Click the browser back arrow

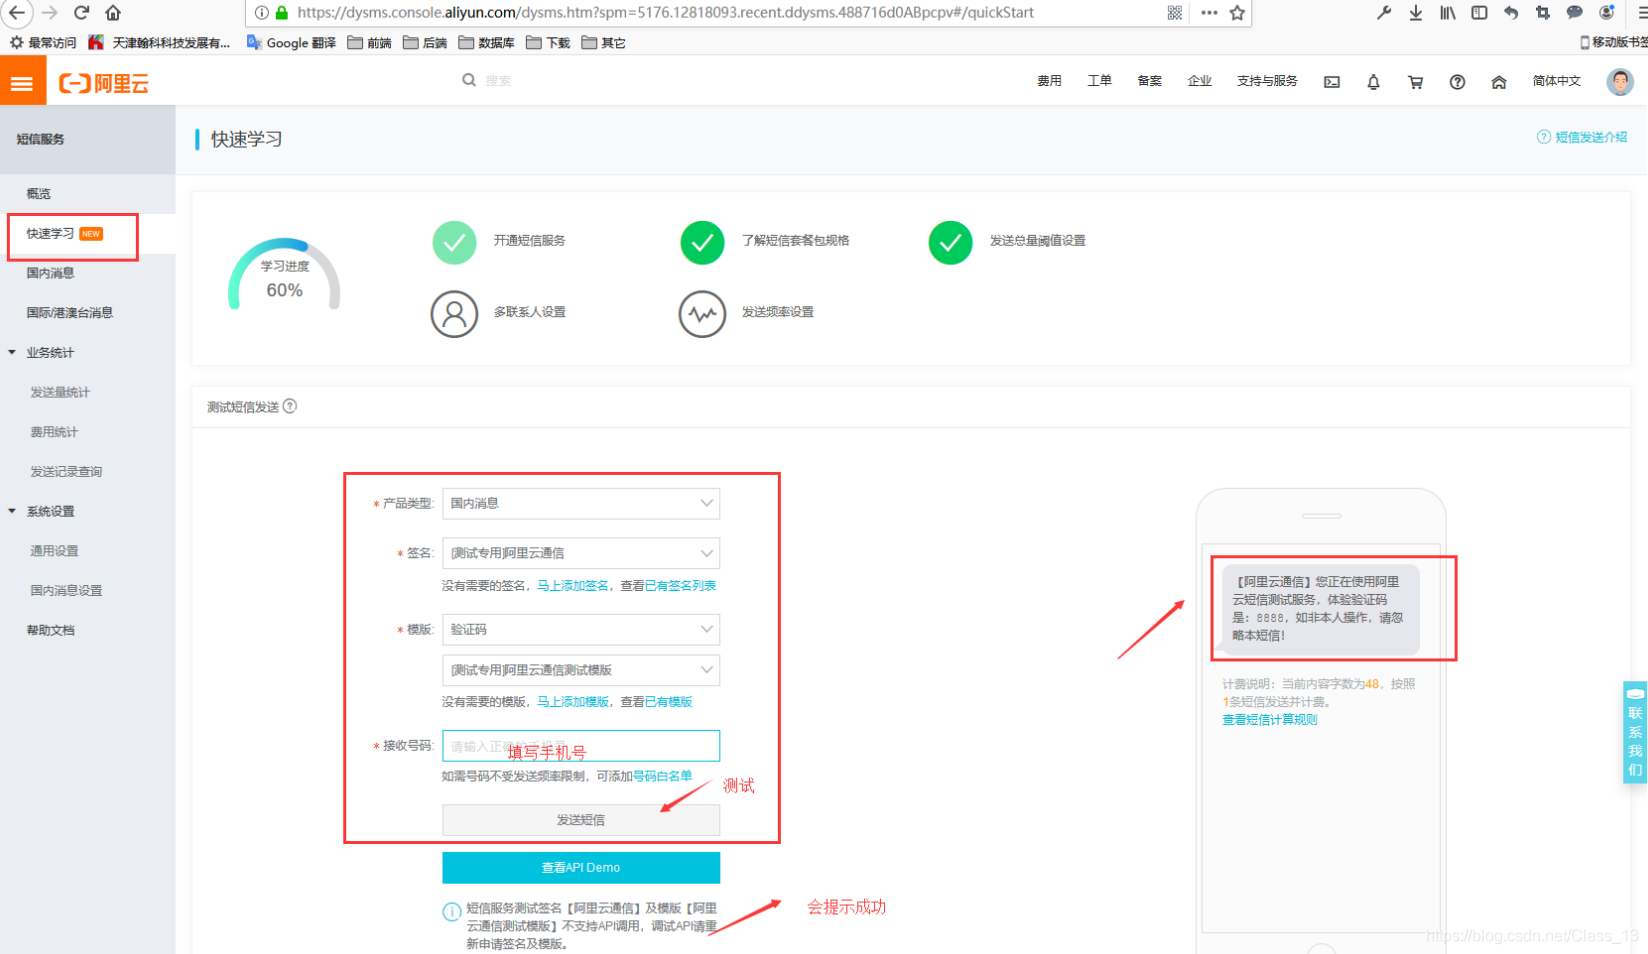[x=17, y=12]
